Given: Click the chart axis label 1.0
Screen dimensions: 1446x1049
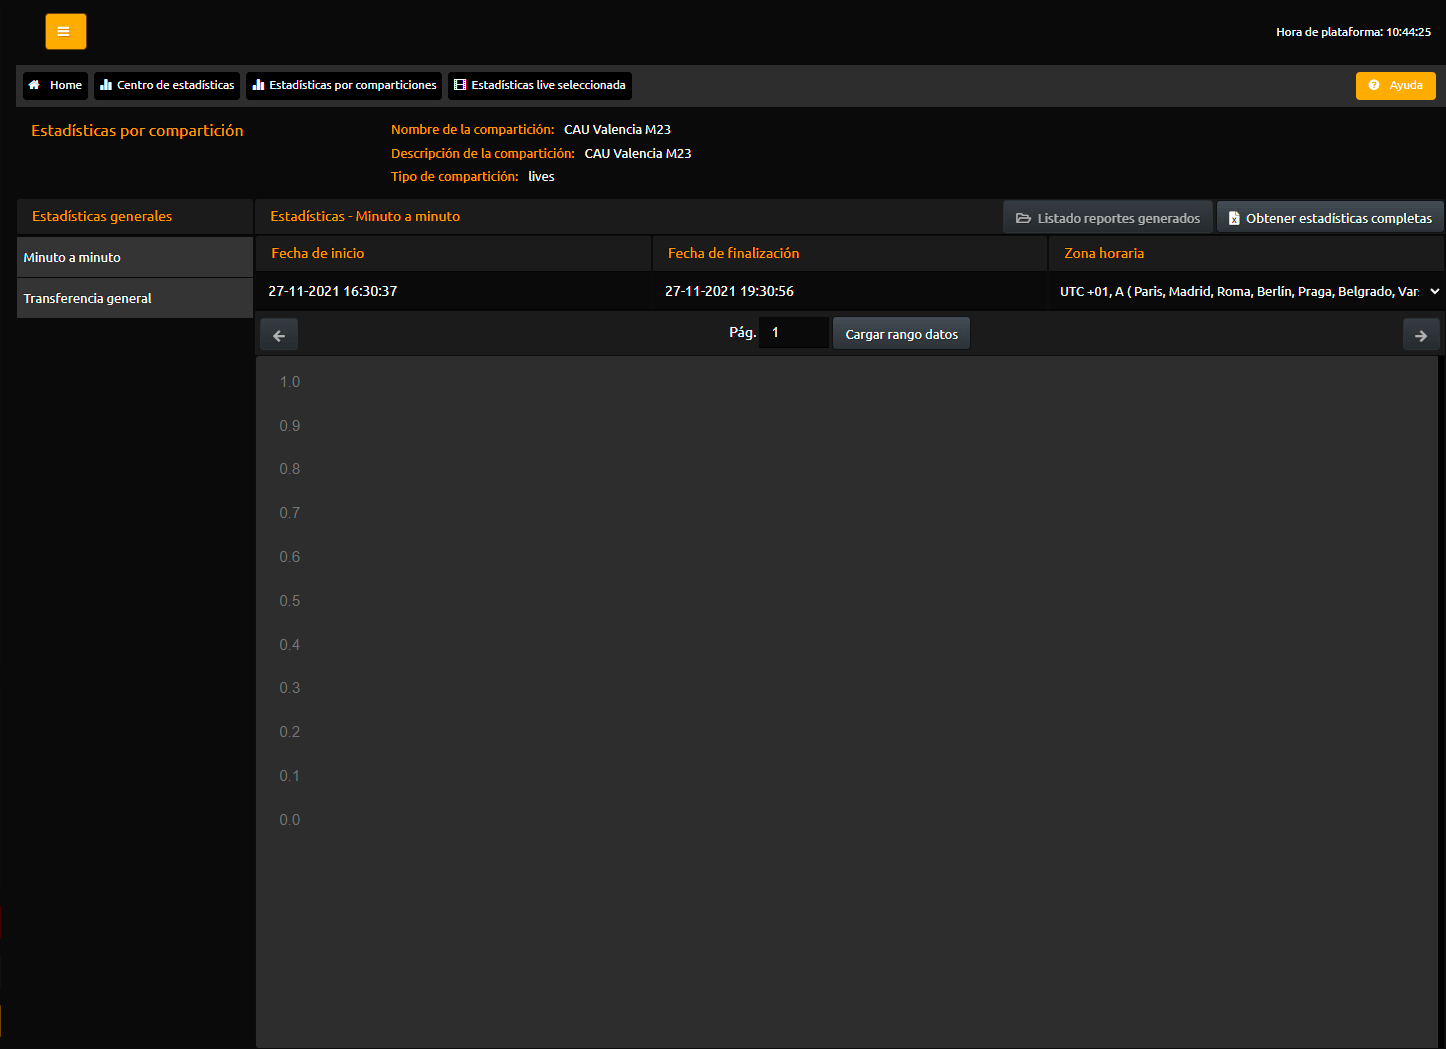Looking at the screenshot, I should tap(290, 382).
